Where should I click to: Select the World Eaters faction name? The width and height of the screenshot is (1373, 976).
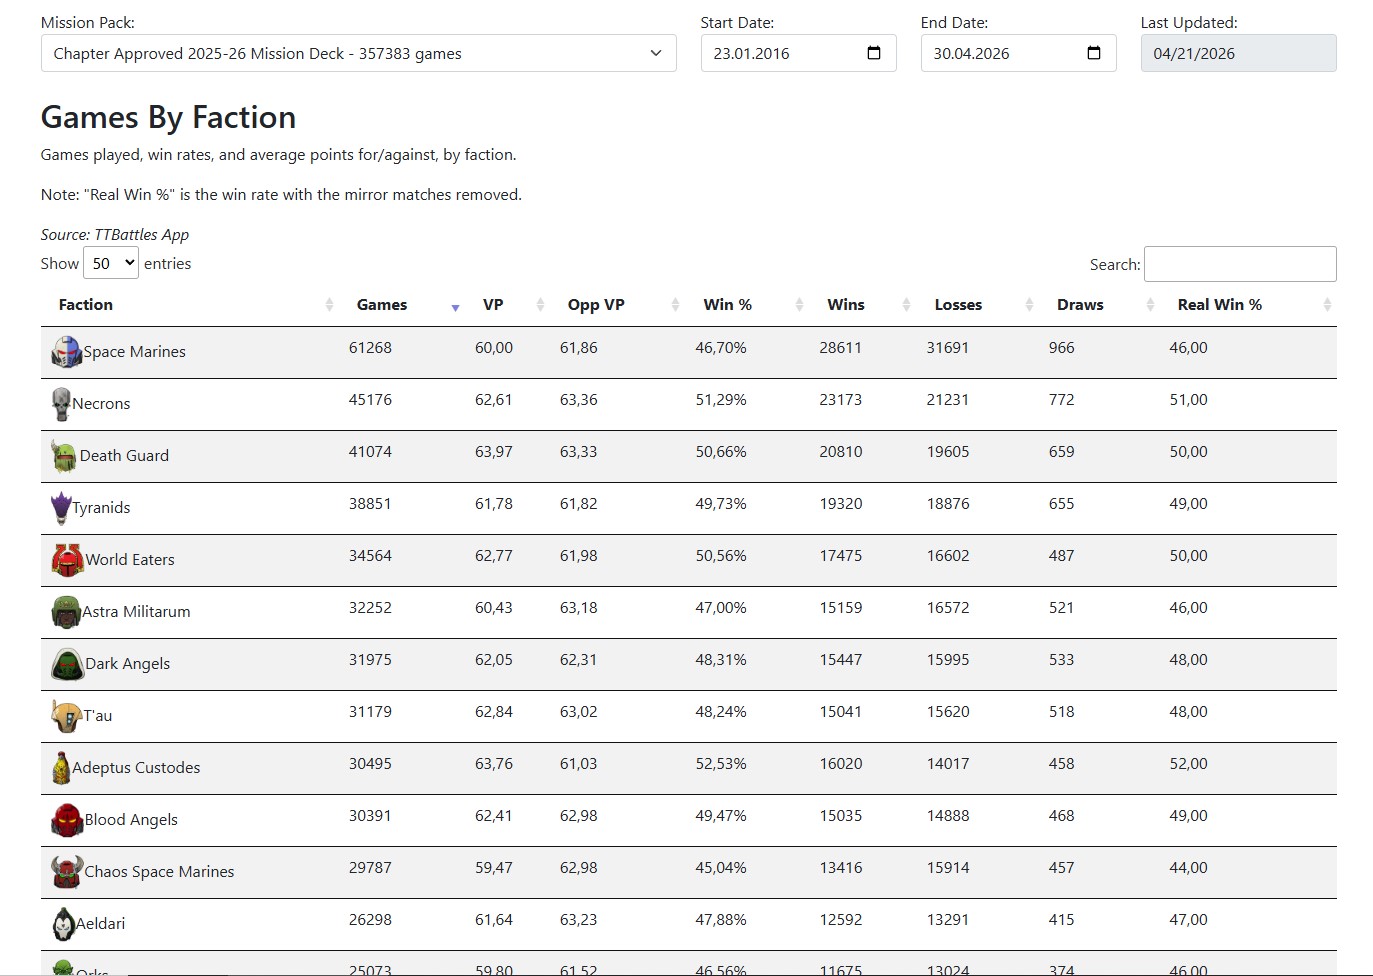(x=130, y=560)
